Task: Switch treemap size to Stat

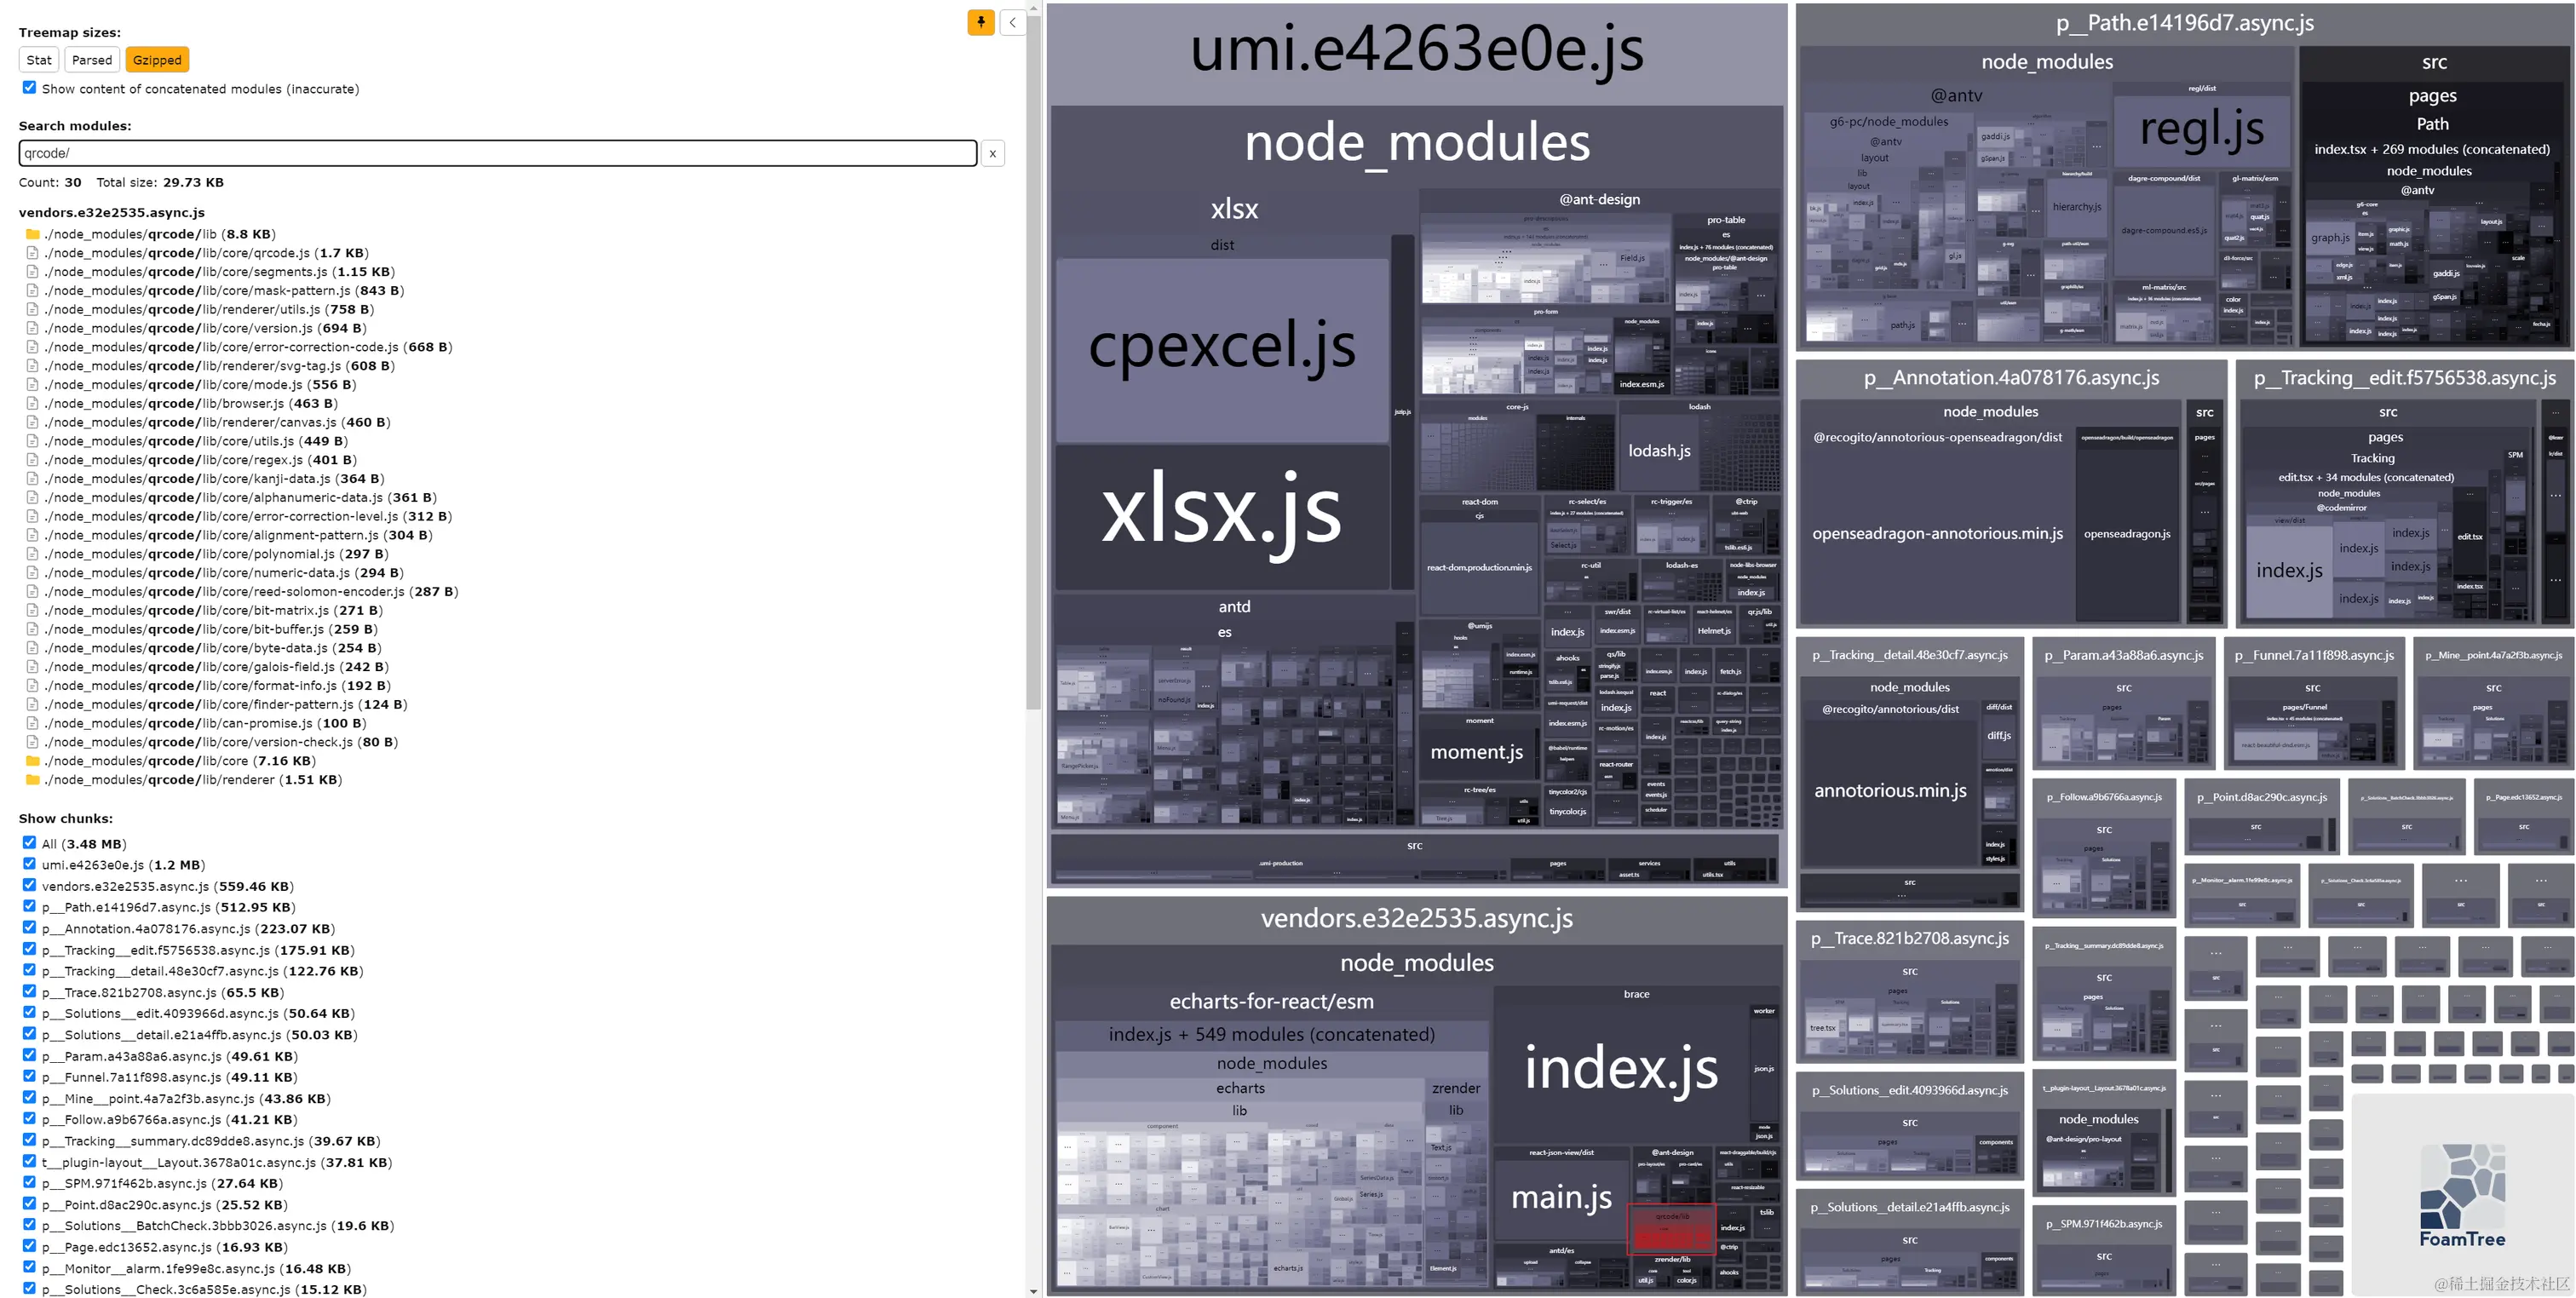Action: click(39, 60)
